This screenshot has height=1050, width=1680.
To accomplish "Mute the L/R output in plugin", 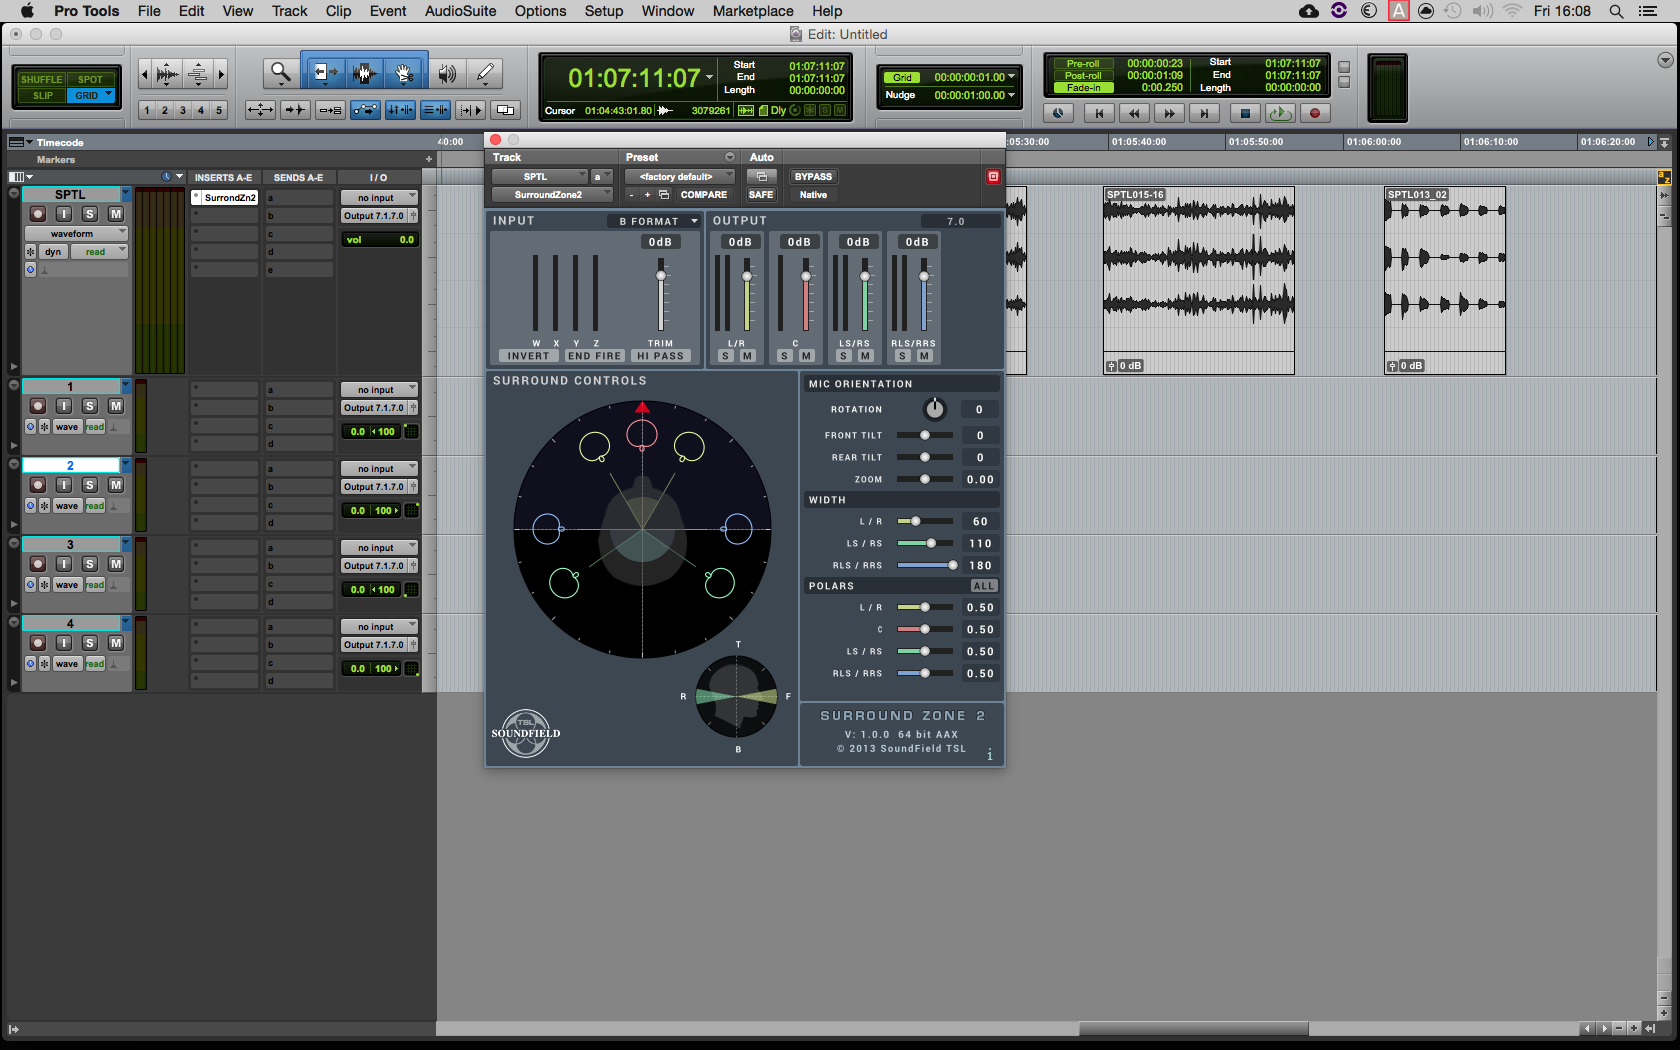I will [x=747, y=356].
